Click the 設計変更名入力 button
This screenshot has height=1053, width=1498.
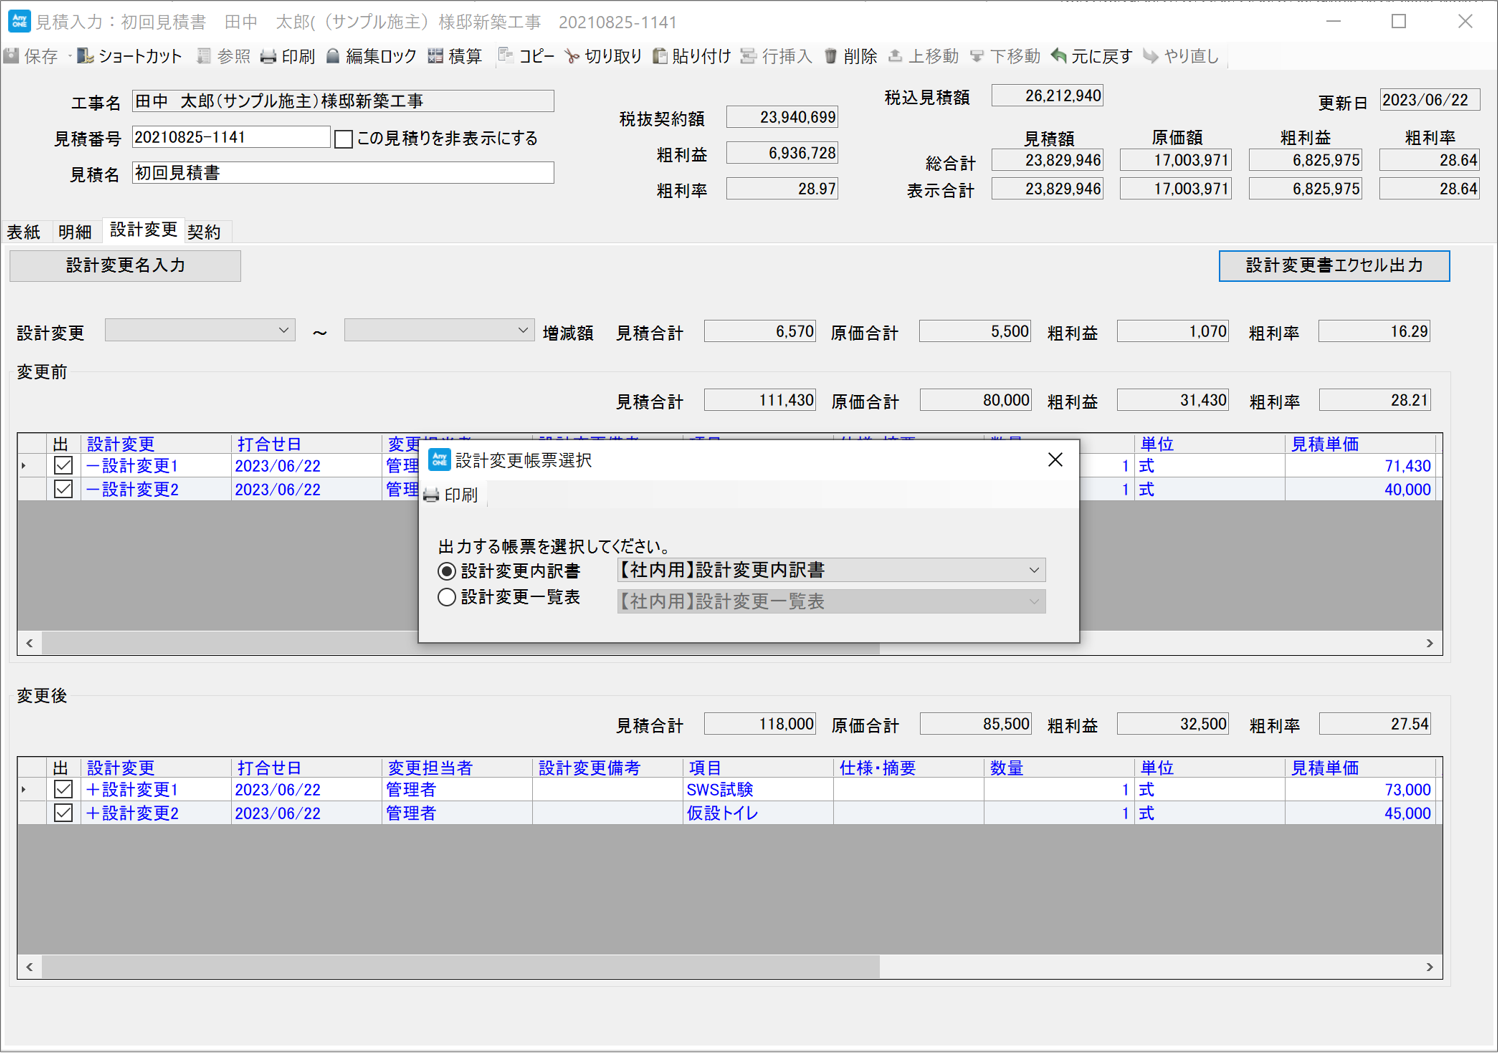pos(125,266)
